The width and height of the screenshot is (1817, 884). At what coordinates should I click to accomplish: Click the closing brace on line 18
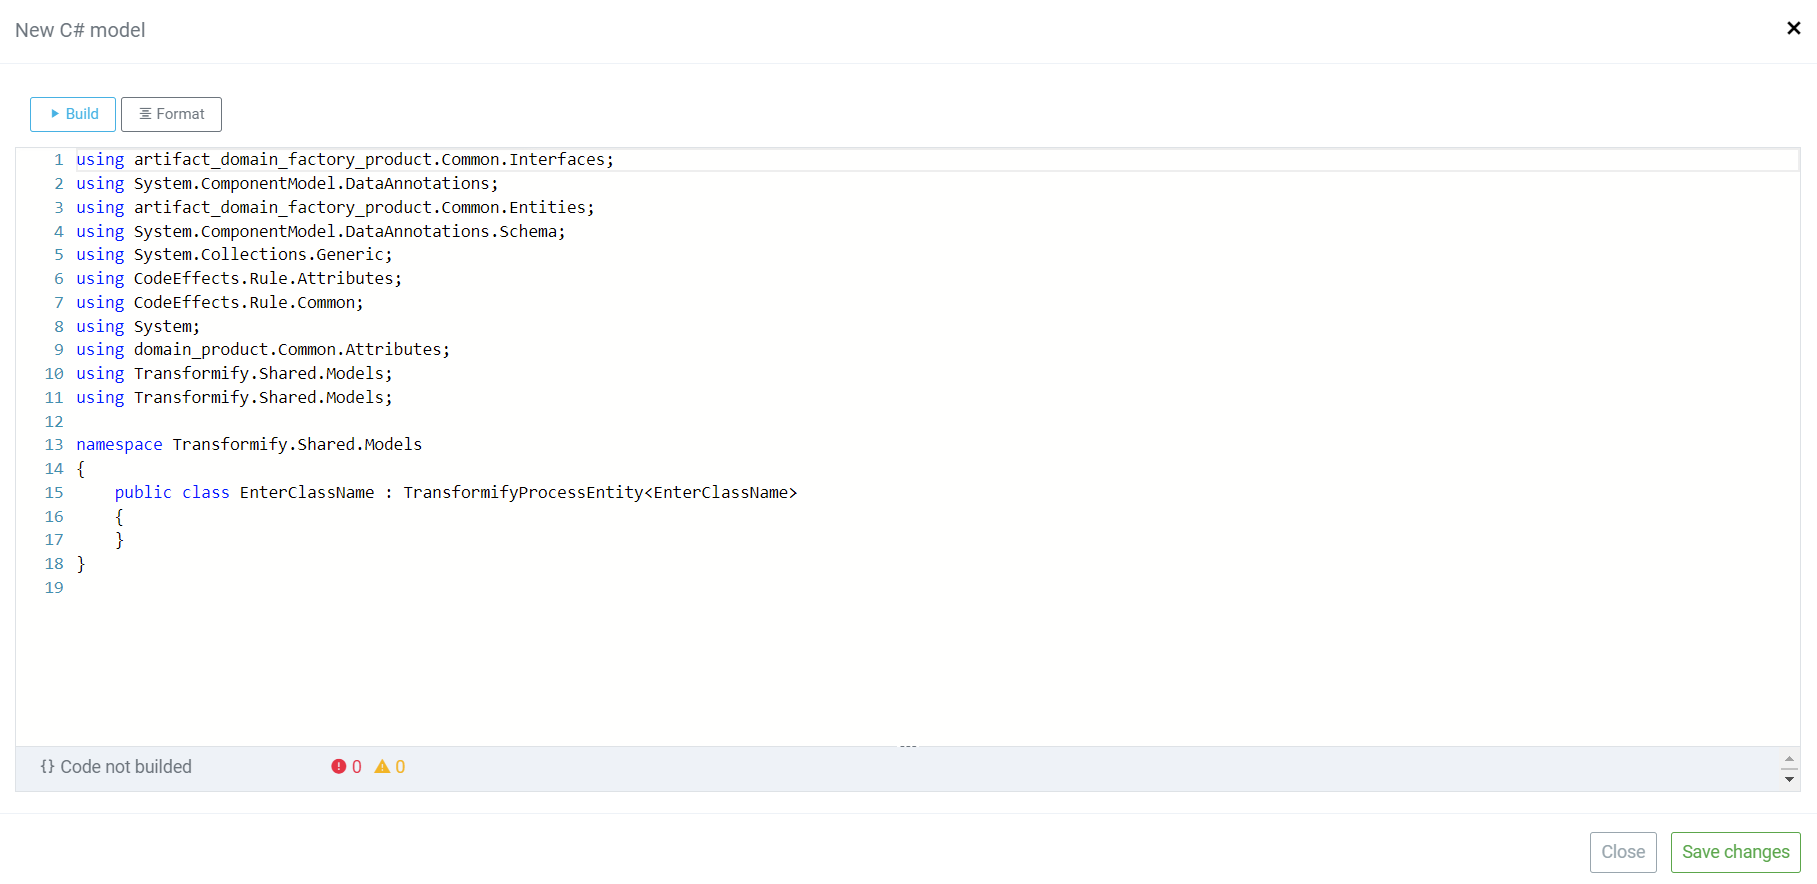coord(81,564)
